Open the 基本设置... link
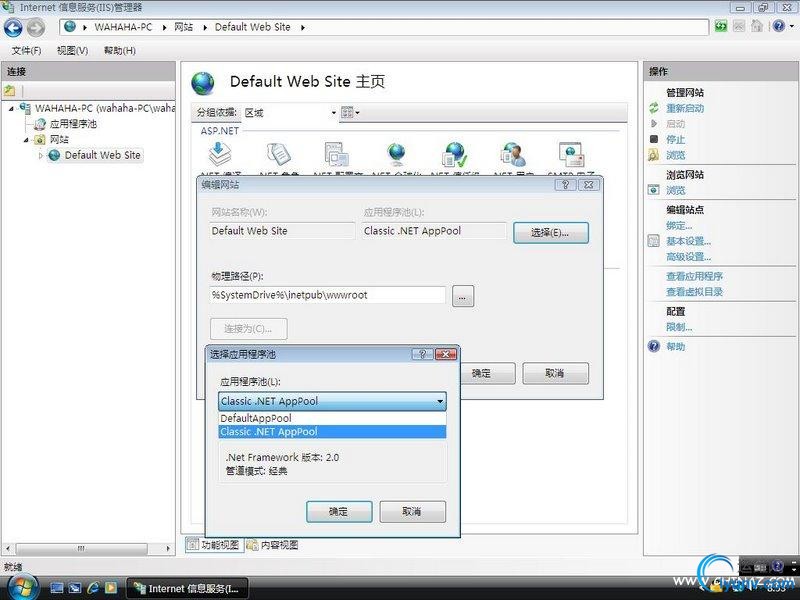 pyautogui.click(x=688, y=241)
